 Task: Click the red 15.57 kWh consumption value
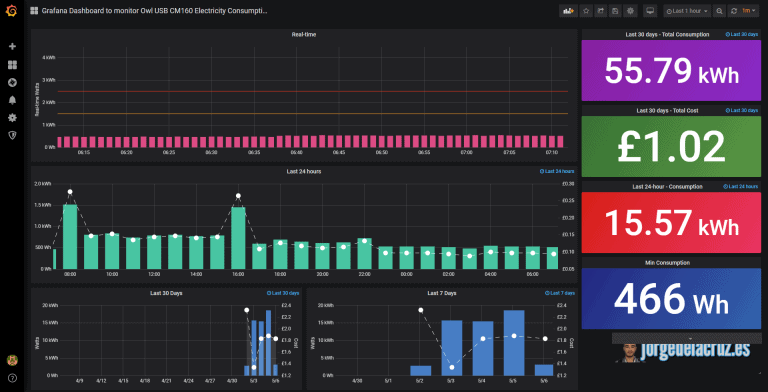pyautogui.click(x=671, y=223)
